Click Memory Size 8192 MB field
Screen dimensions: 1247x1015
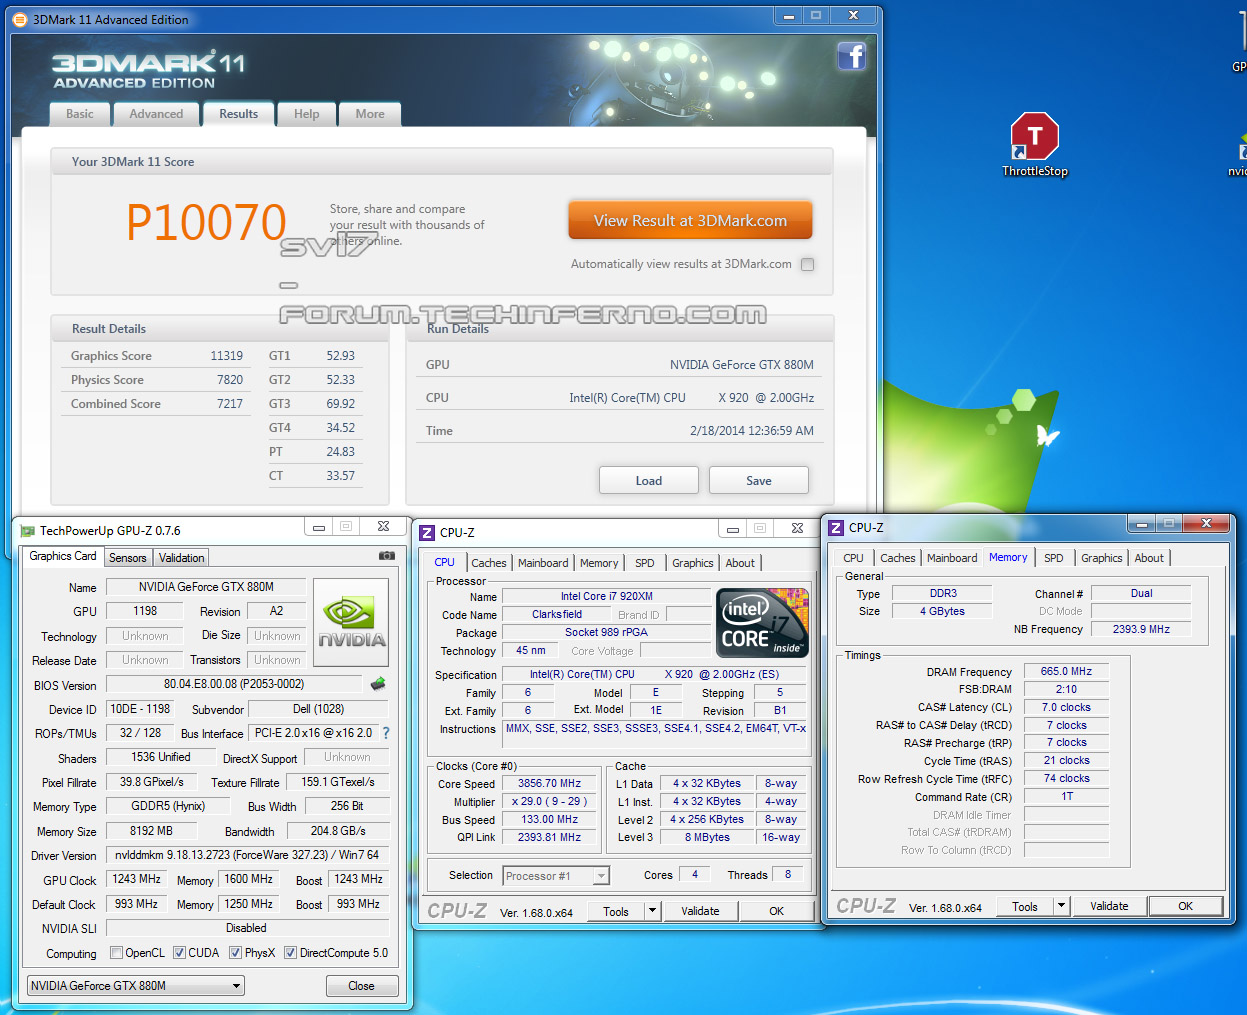[x=151, y=831]
